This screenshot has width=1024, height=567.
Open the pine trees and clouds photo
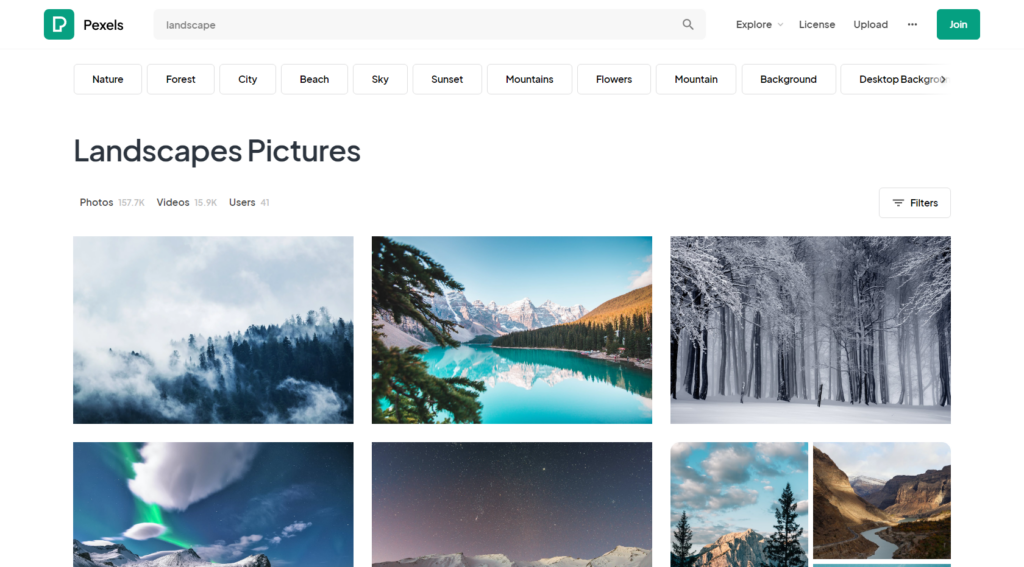coord(739,504)
